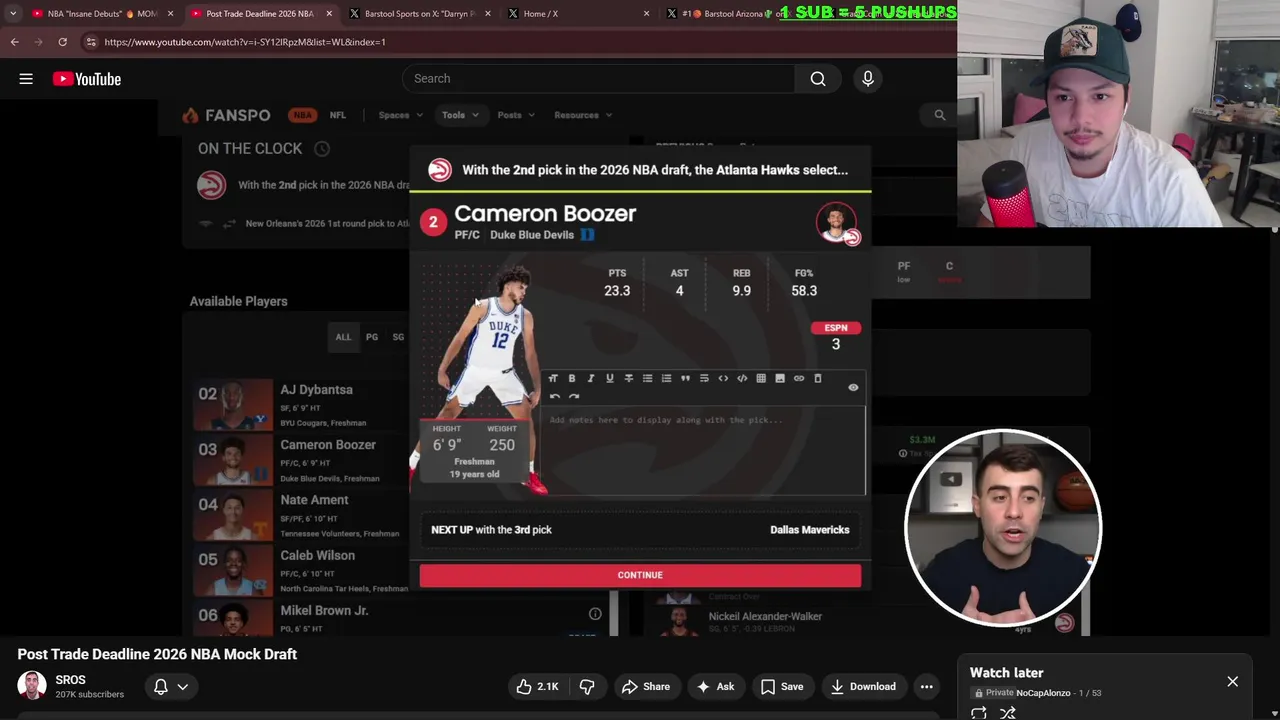This screenshot has width=1280, height=720.
Task: Toggle italic in the pick notes editor
Action: pyautogui.click(x=591, y=378)
